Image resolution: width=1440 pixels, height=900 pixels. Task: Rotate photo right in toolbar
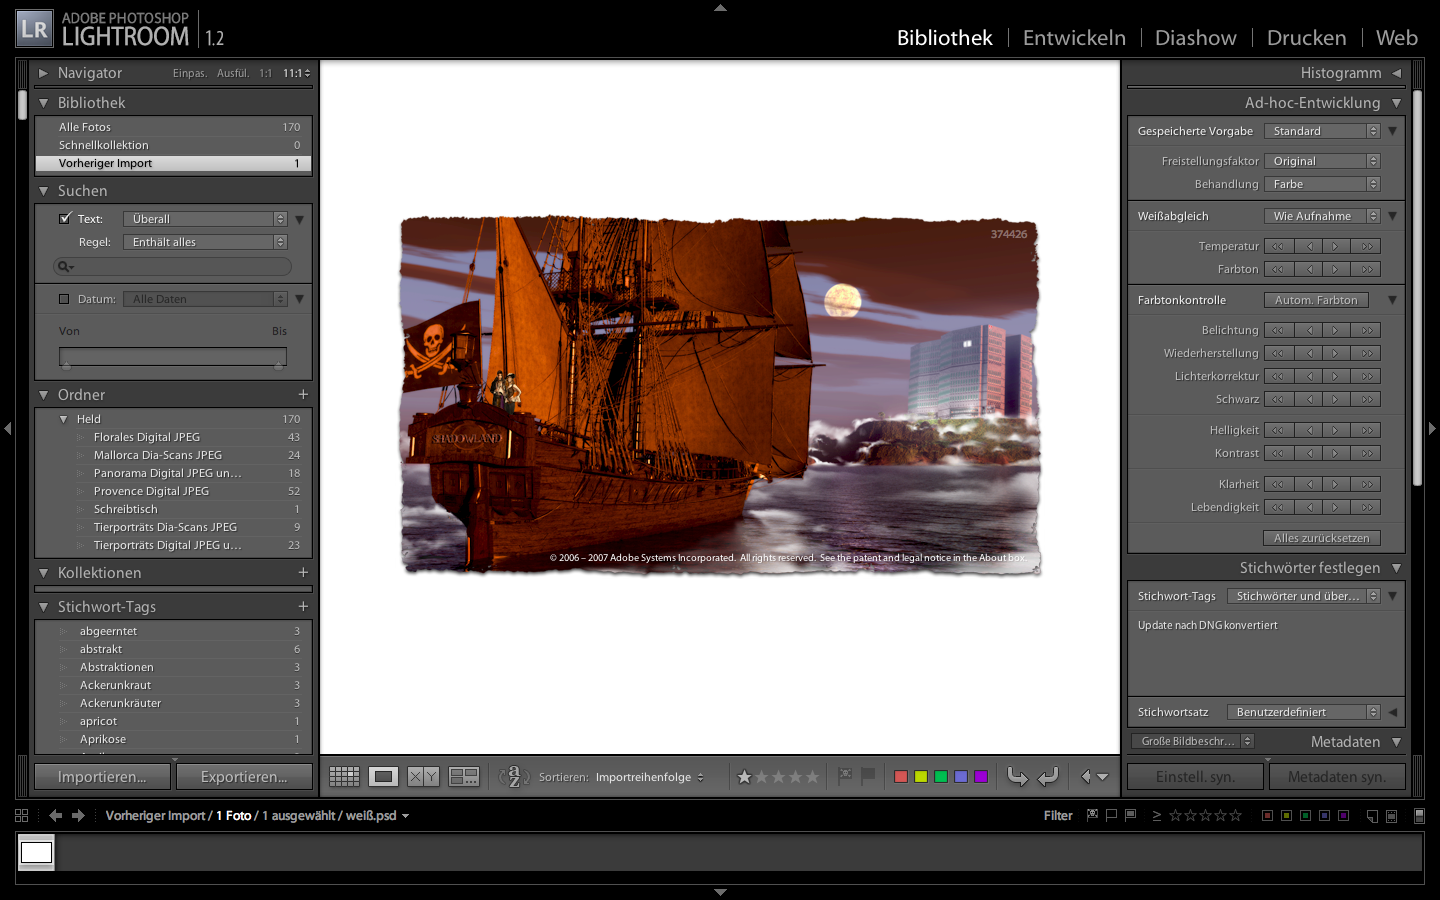point(1048,776)
